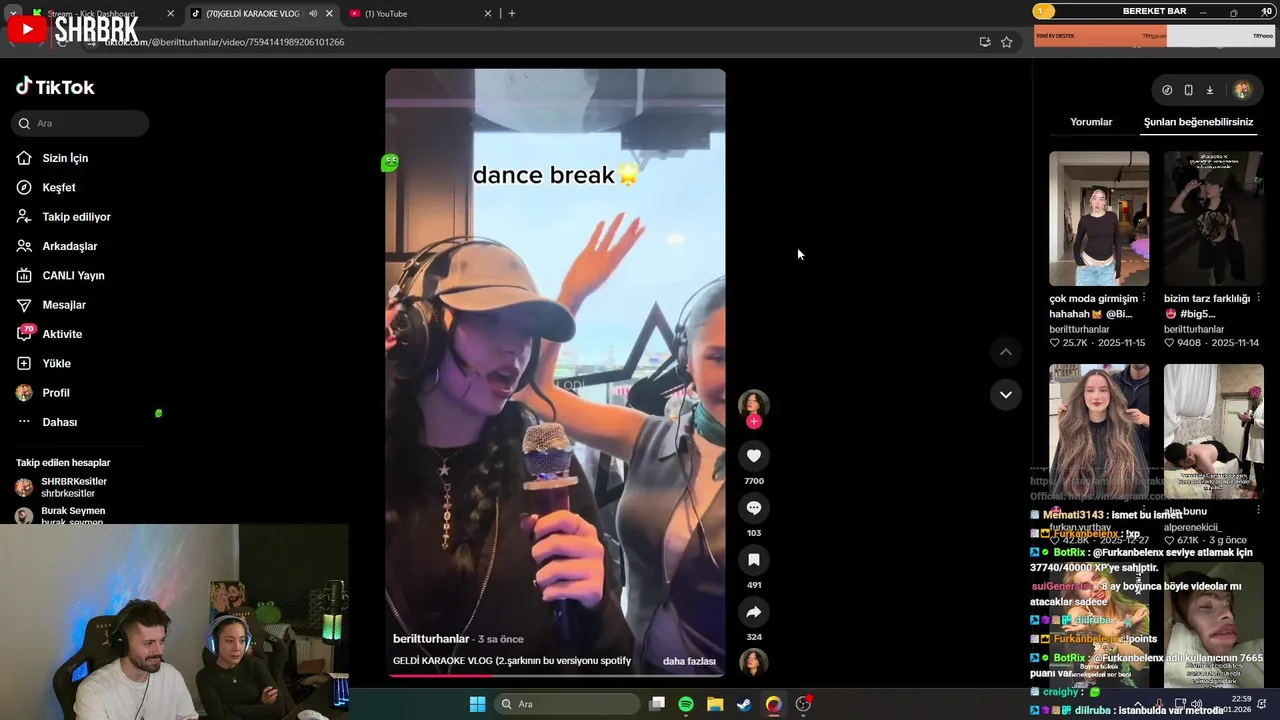Image resolution: width=1280 pixels, height=720 pixels.
Task: Go to previous video with up chevron
Action: [x=1006, y=352]
